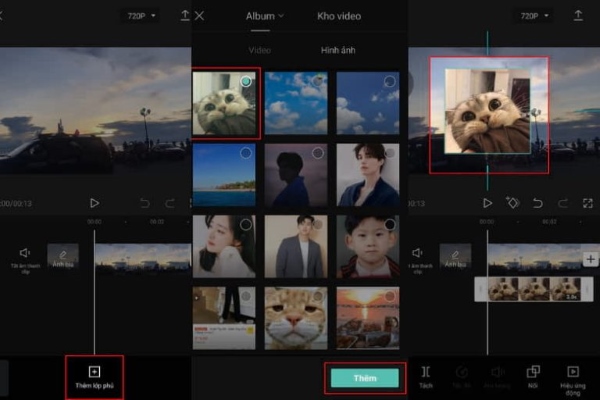Select the cat overlay clip on the timeline
This screenshot has width=600, height=400.
(534, 289)
